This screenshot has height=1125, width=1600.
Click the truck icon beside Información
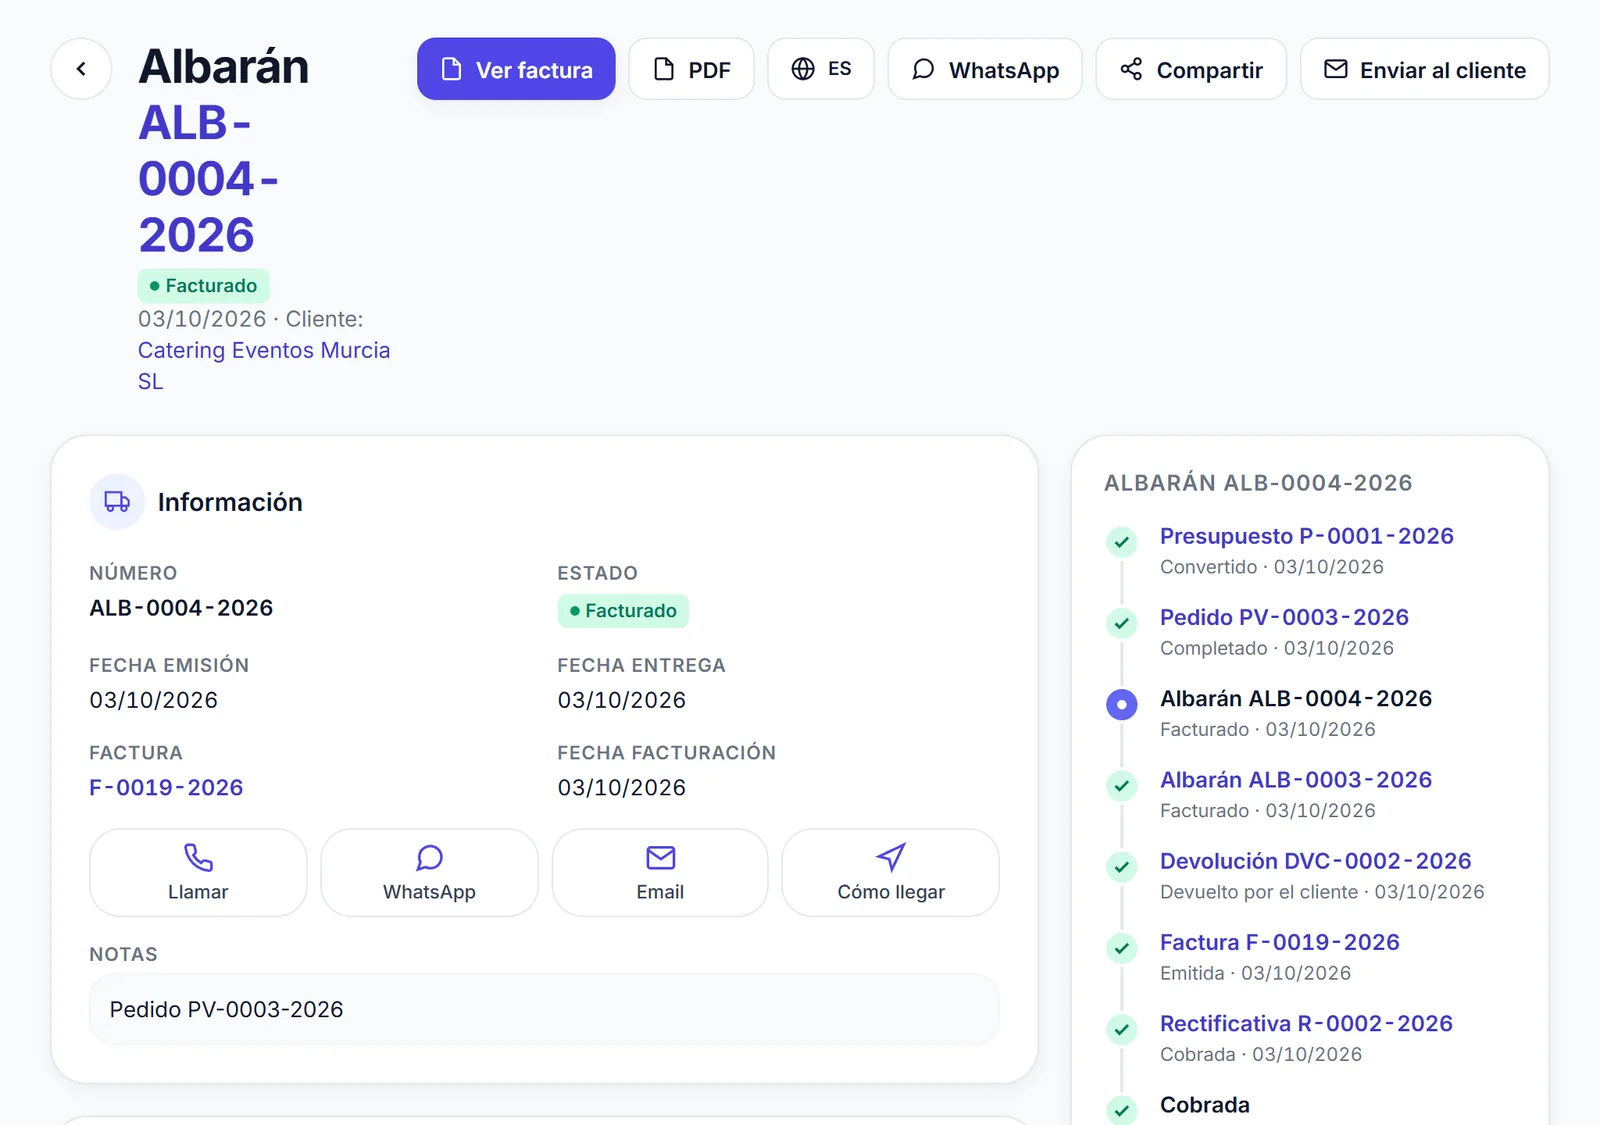[117, 502]
